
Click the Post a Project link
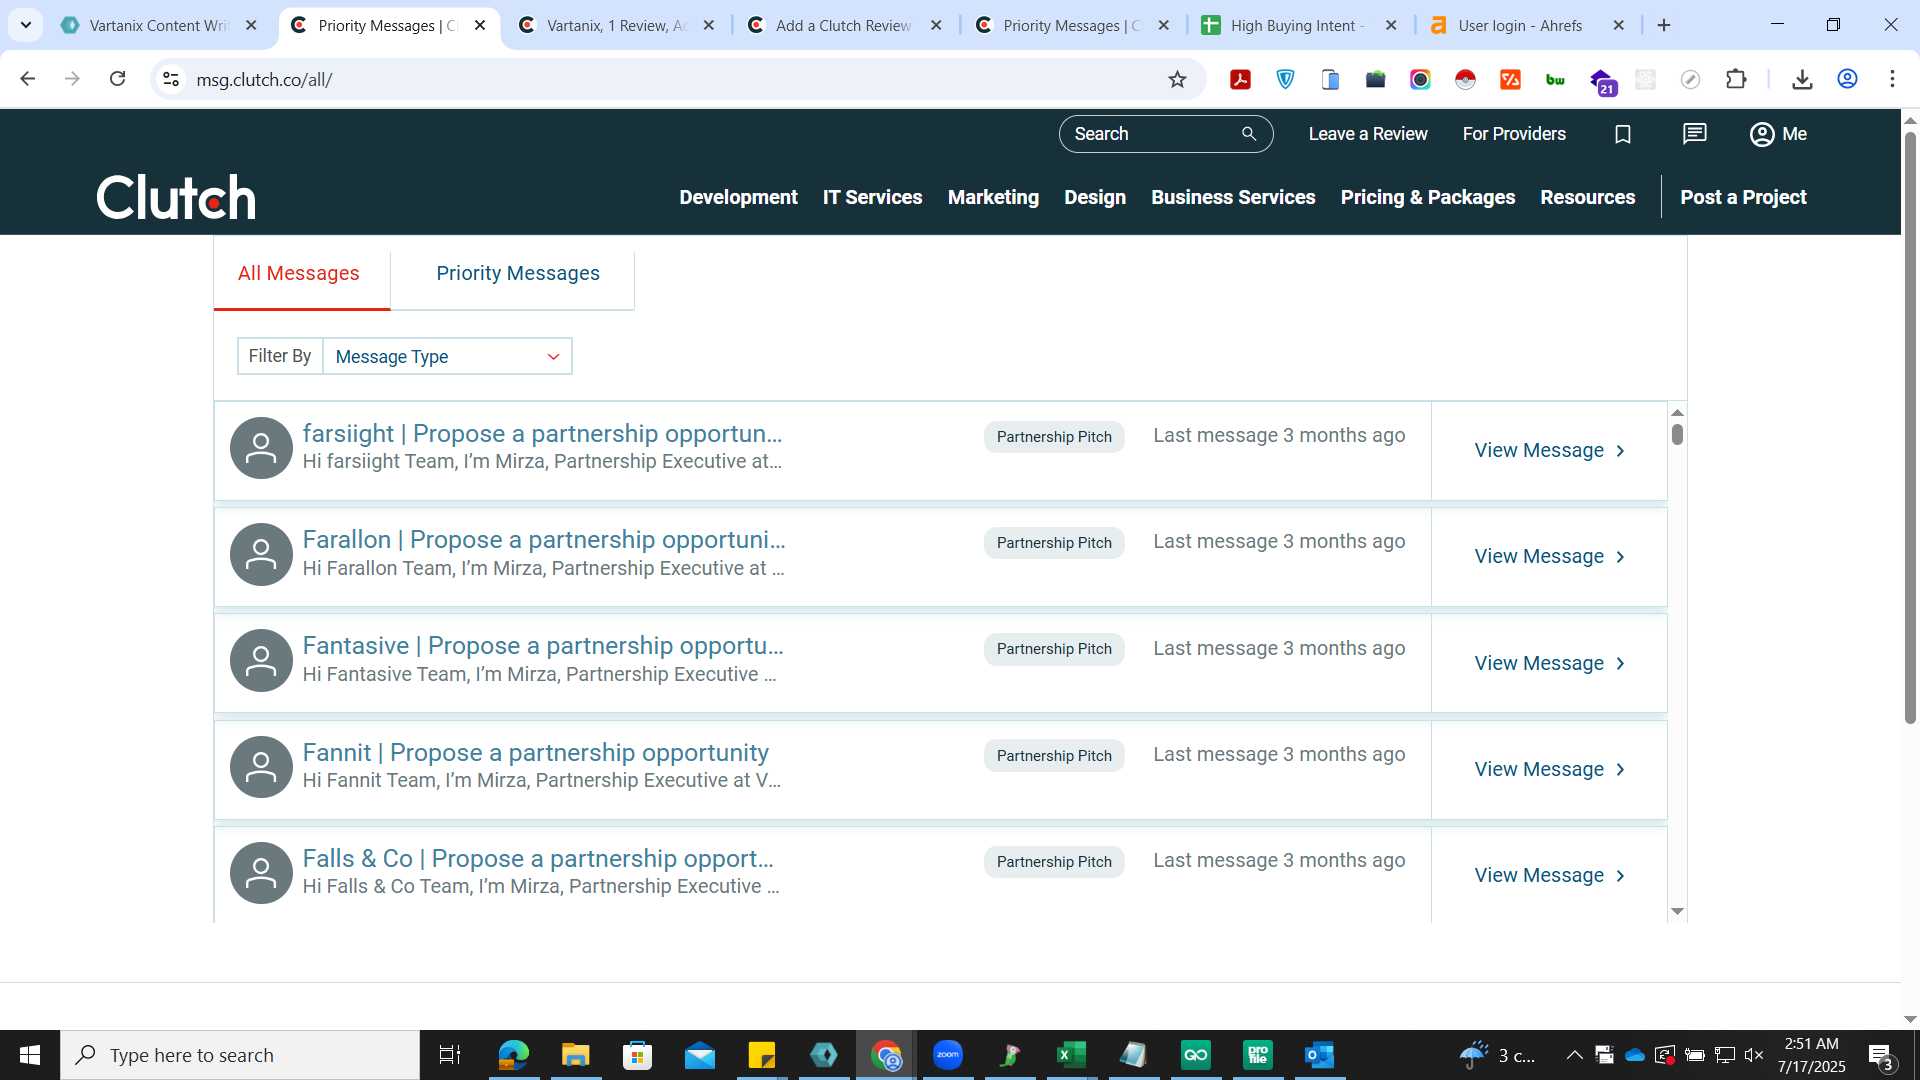click(x=1743, y=197)
